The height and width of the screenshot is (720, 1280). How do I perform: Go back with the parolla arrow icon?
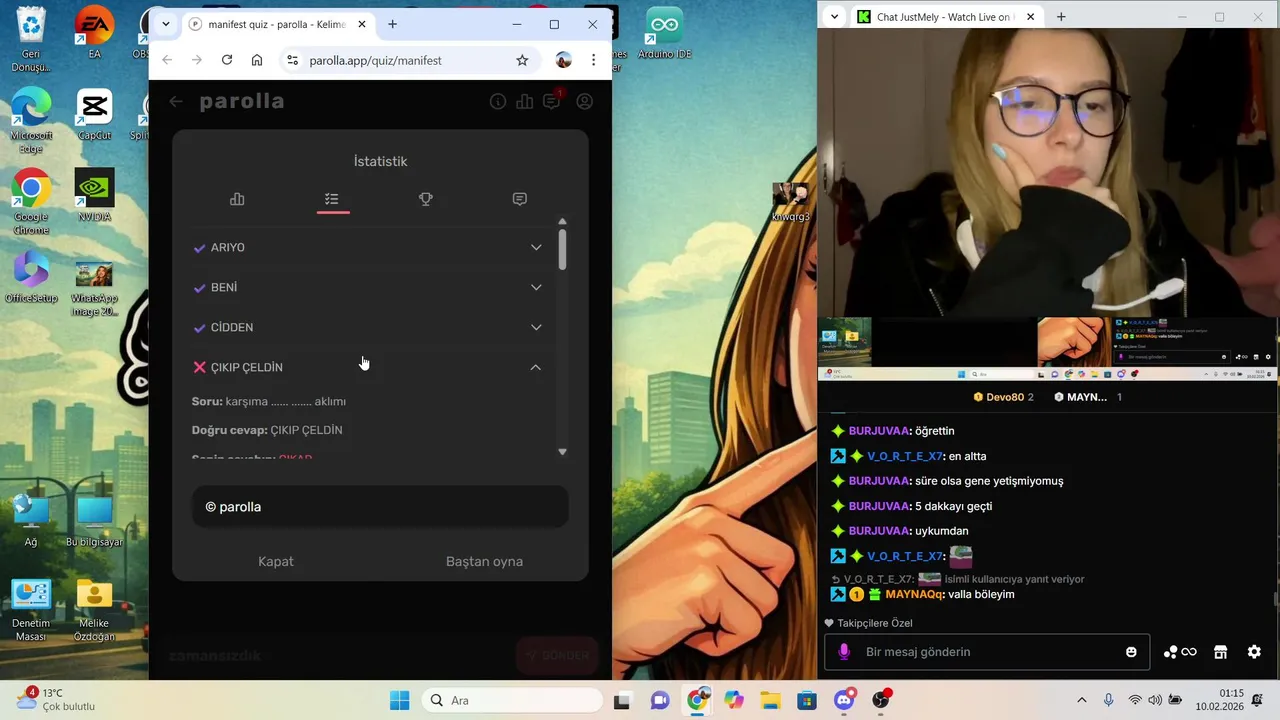point(176,101)
